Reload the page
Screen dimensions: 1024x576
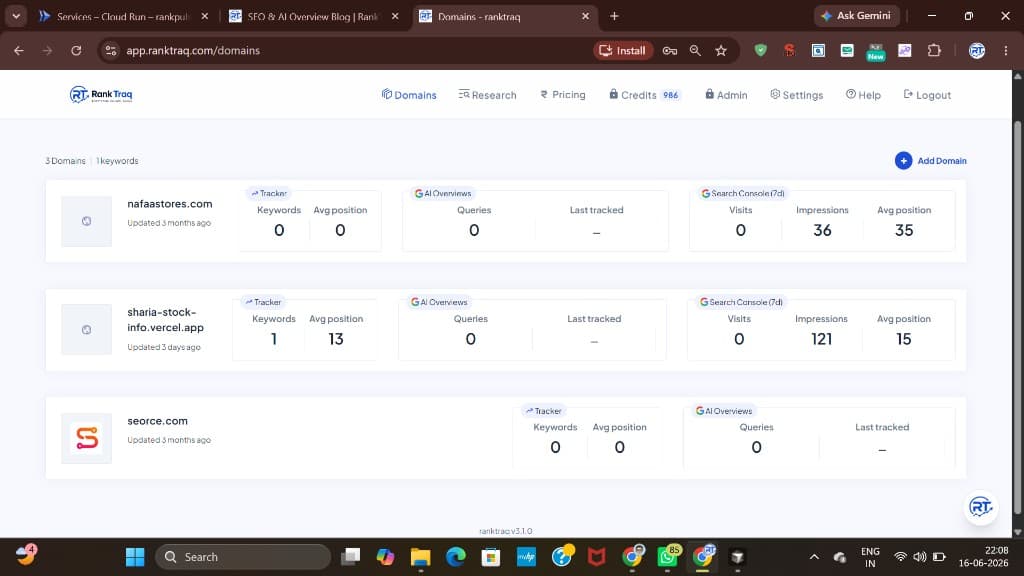pyautogui.click(x=76, y=50)
